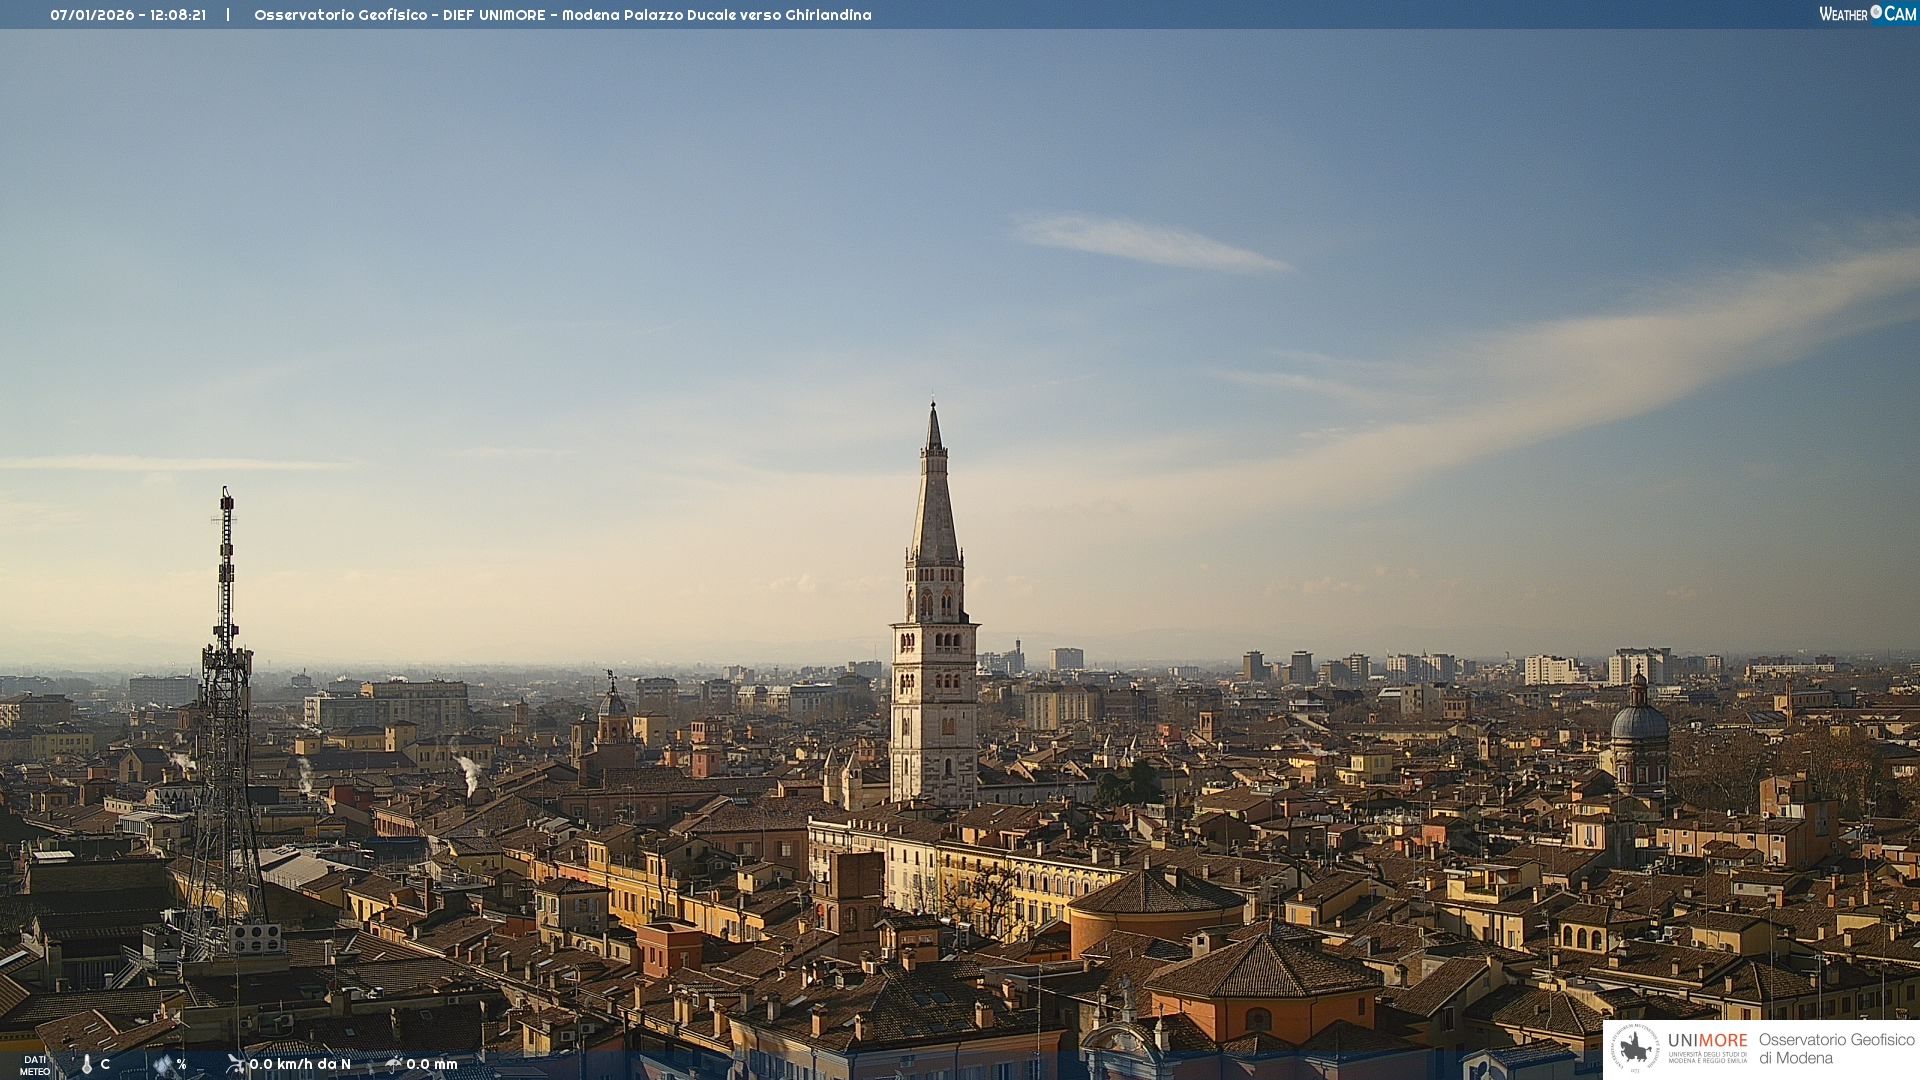
Task: Click the thermometer temperature icon
Action: pyautogui.click(x=87, y=1065)
